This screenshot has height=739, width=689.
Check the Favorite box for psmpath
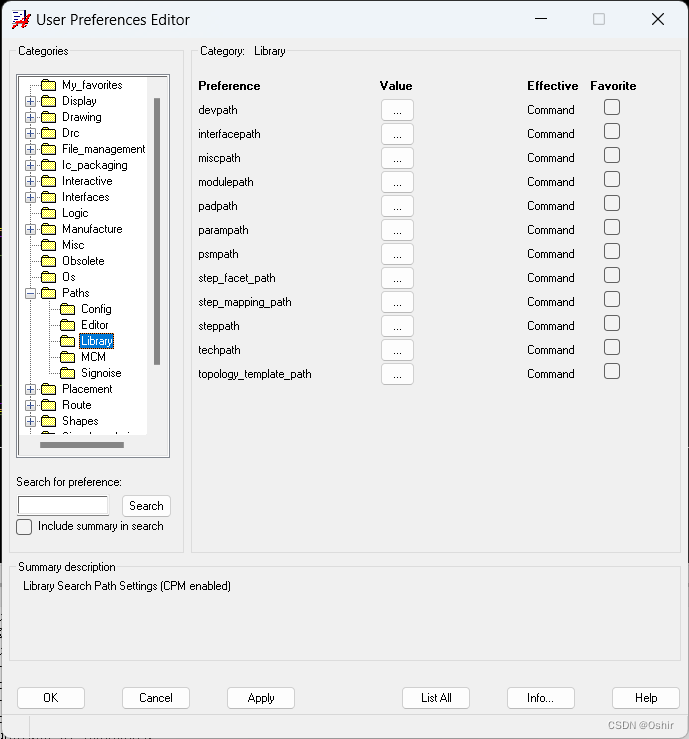[612, 252]
